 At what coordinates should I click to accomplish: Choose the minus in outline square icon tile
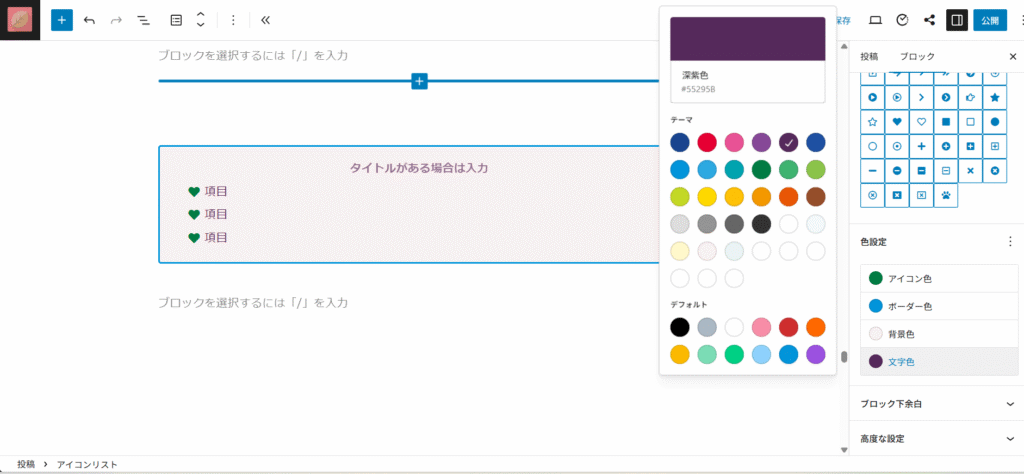(x=946, y=170)
